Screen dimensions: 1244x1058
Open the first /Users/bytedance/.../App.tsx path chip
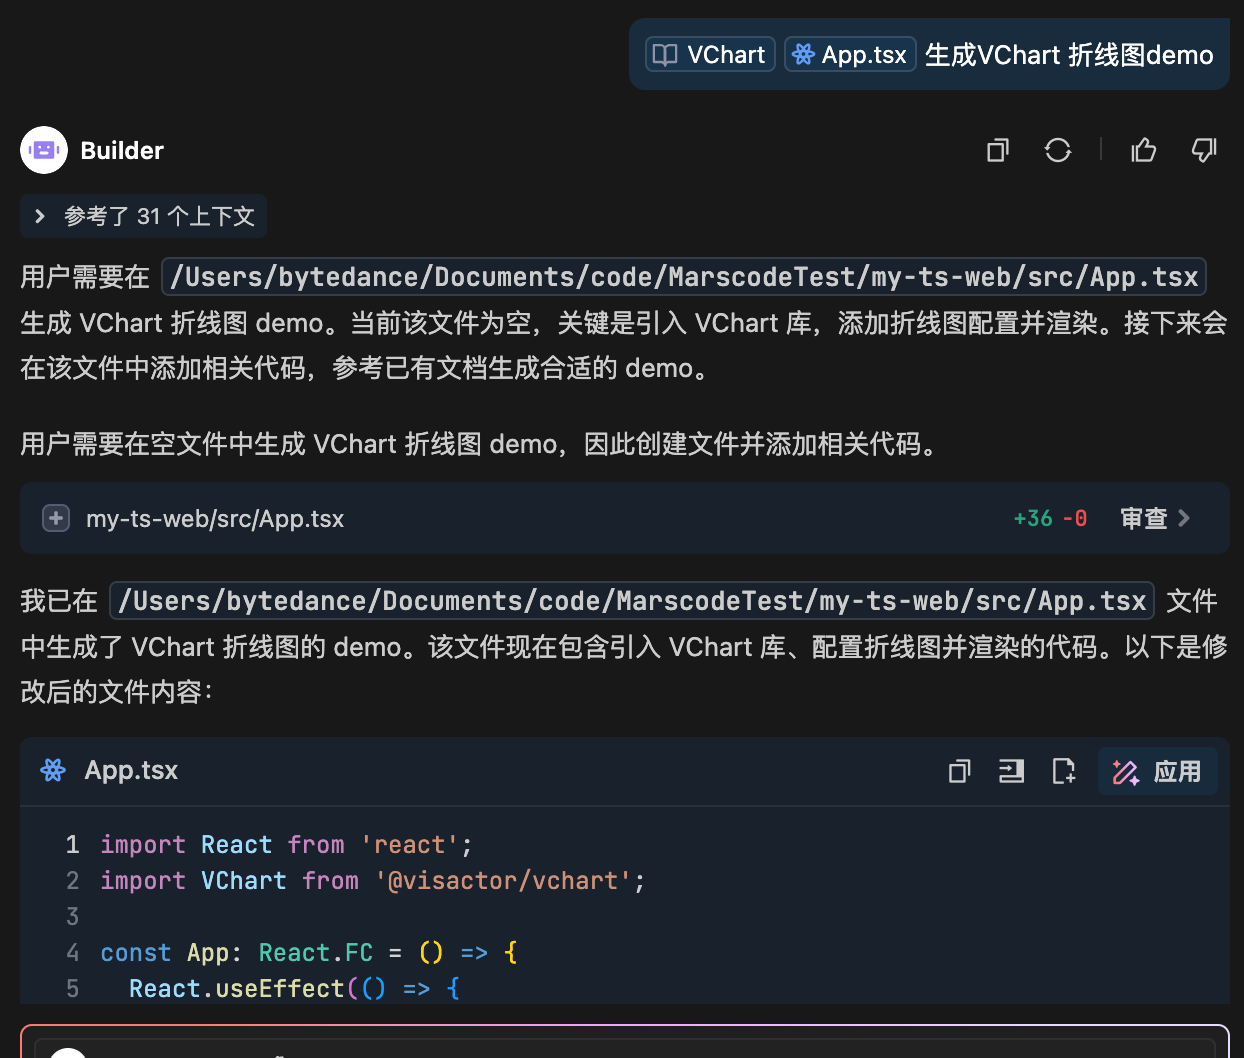pos(684,277)
